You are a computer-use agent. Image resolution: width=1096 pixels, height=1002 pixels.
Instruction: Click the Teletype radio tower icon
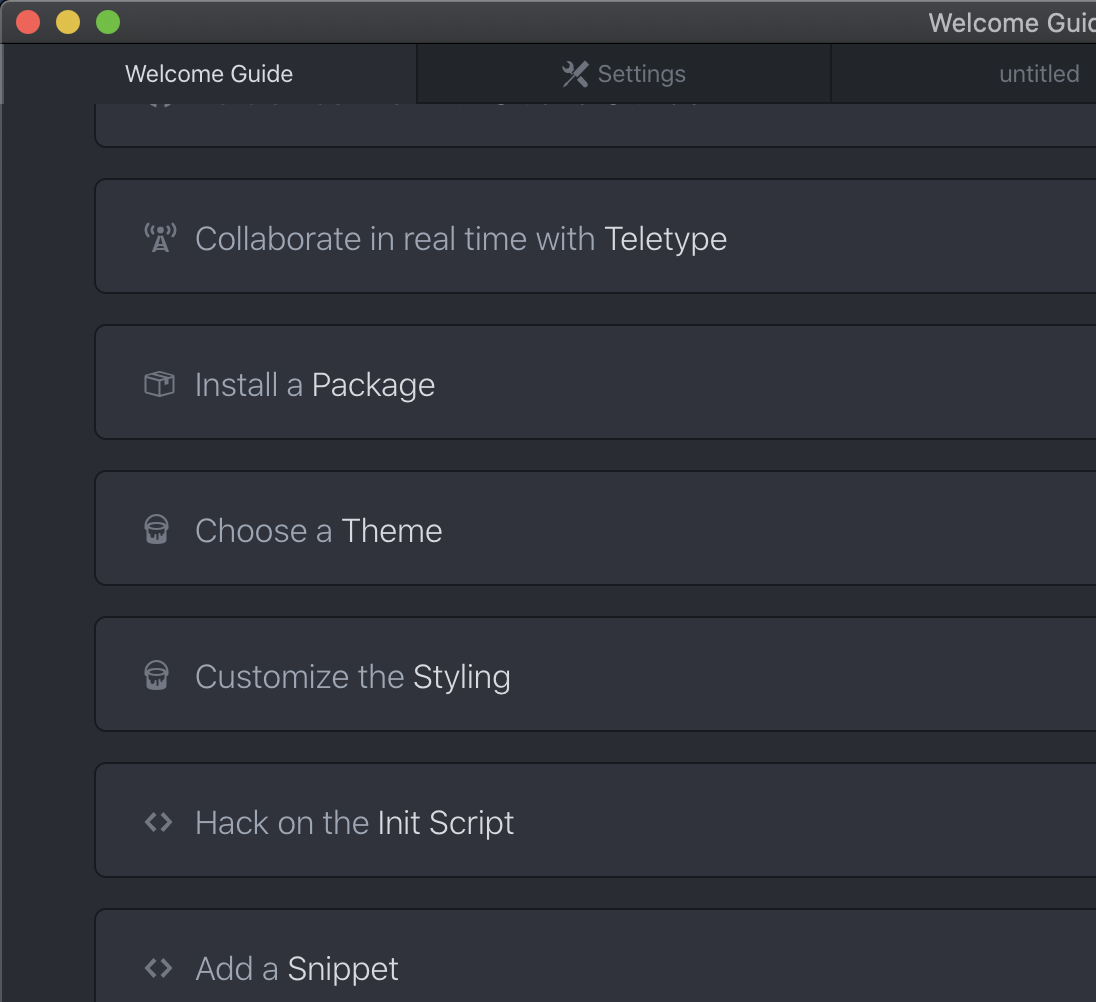click(x=159, y=238)
